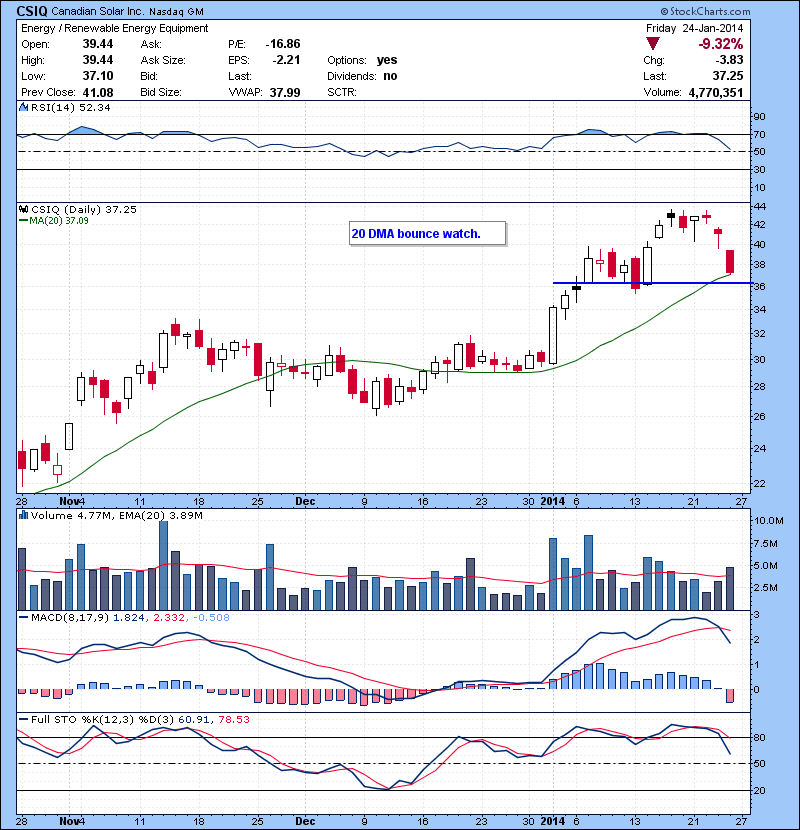Click the Bid Size: label
This screenshot has width=800, height=830.
tap(161, 92)
